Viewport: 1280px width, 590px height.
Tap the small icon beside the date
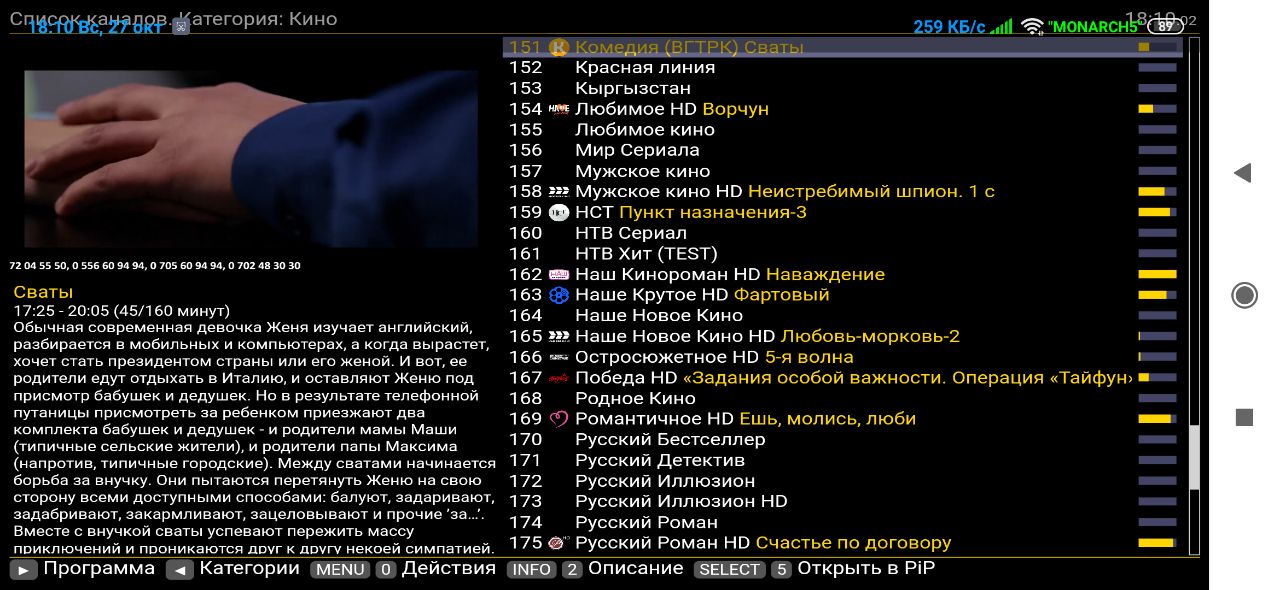[x=180, y=27]
